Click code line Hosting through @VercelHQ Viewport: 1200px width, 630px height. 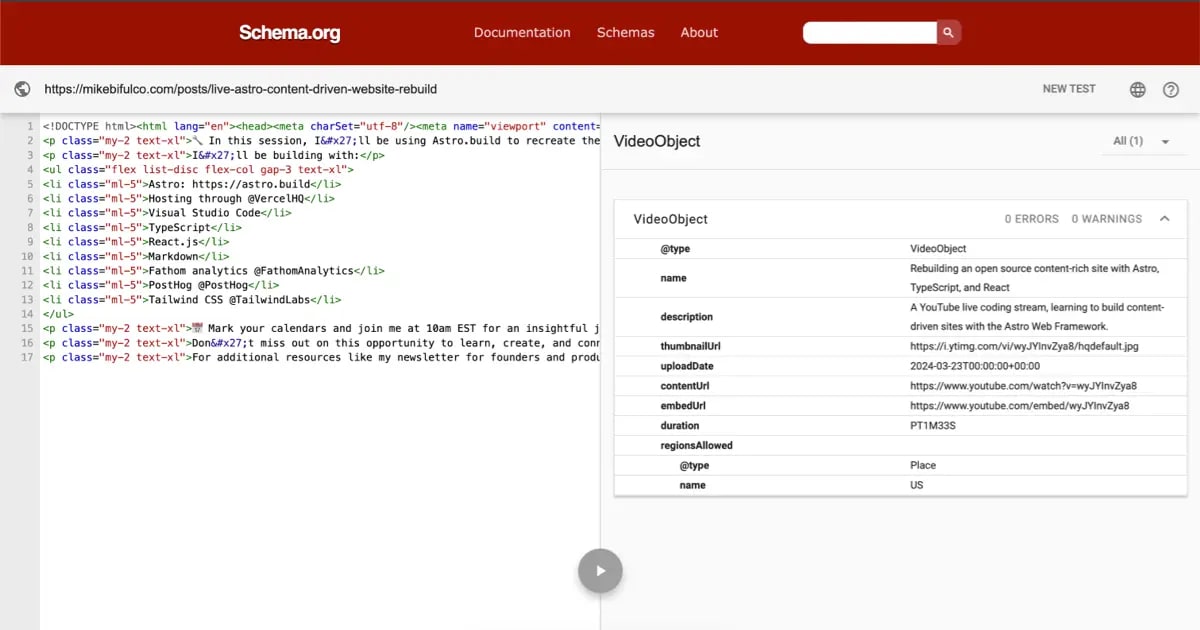tap(189, 198)
